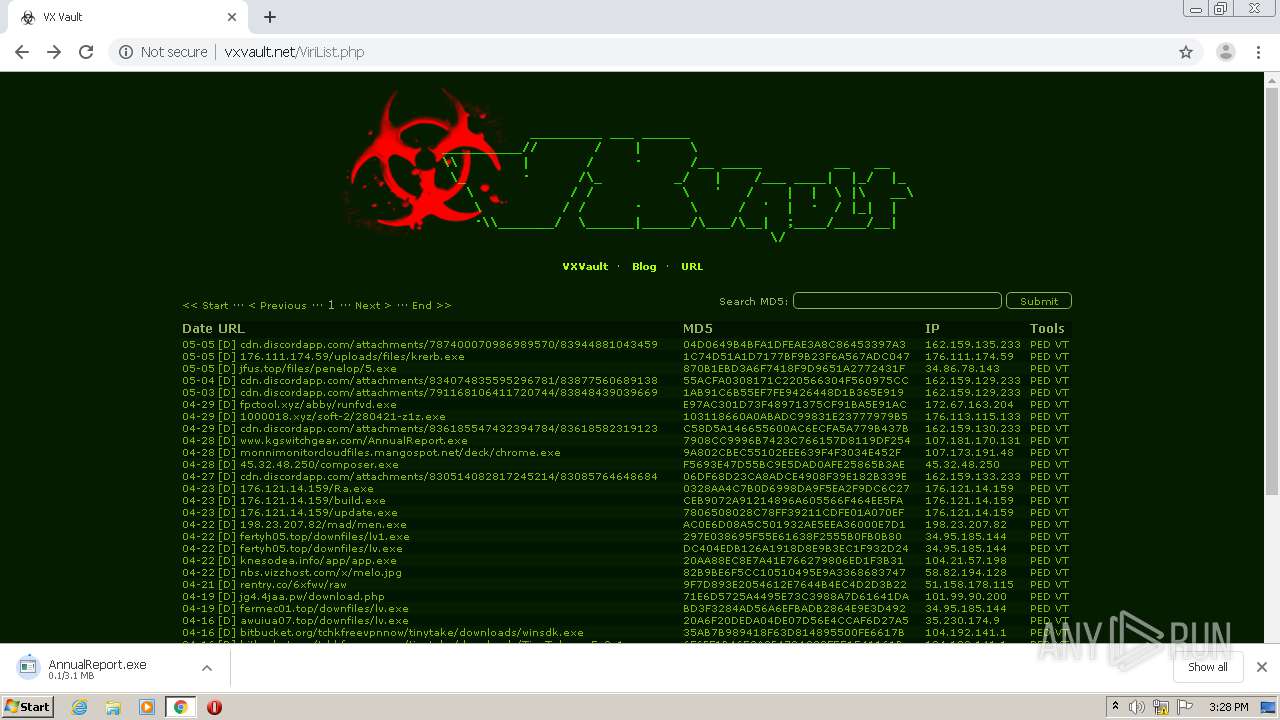1280x720 pixels.
Task: Jump to End >> of list
Action: (431, 305)
